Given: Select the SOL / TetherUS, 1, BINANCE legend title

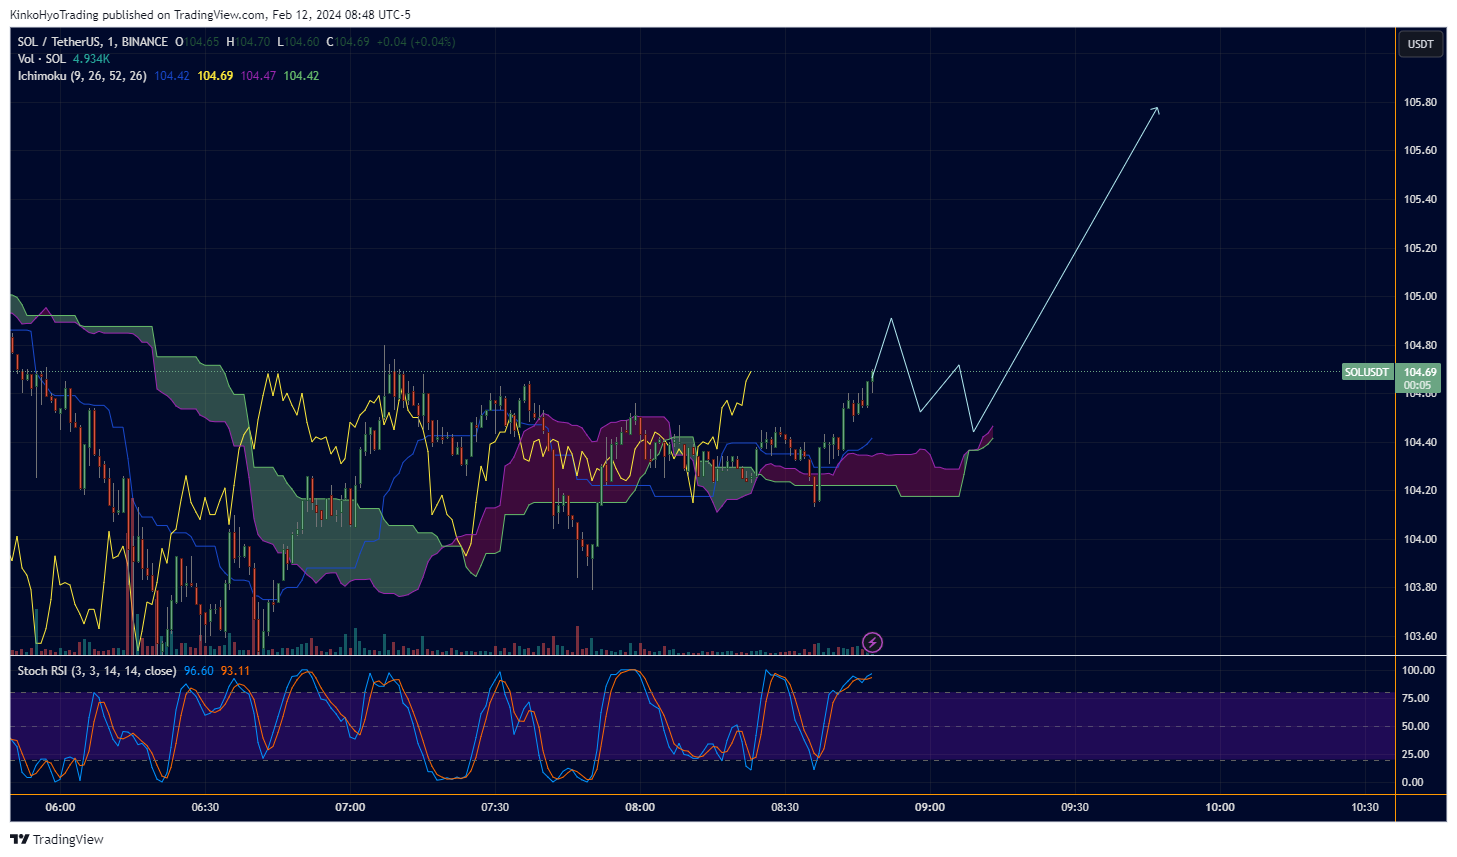Looking at the screenshot, I should [93, 42].
